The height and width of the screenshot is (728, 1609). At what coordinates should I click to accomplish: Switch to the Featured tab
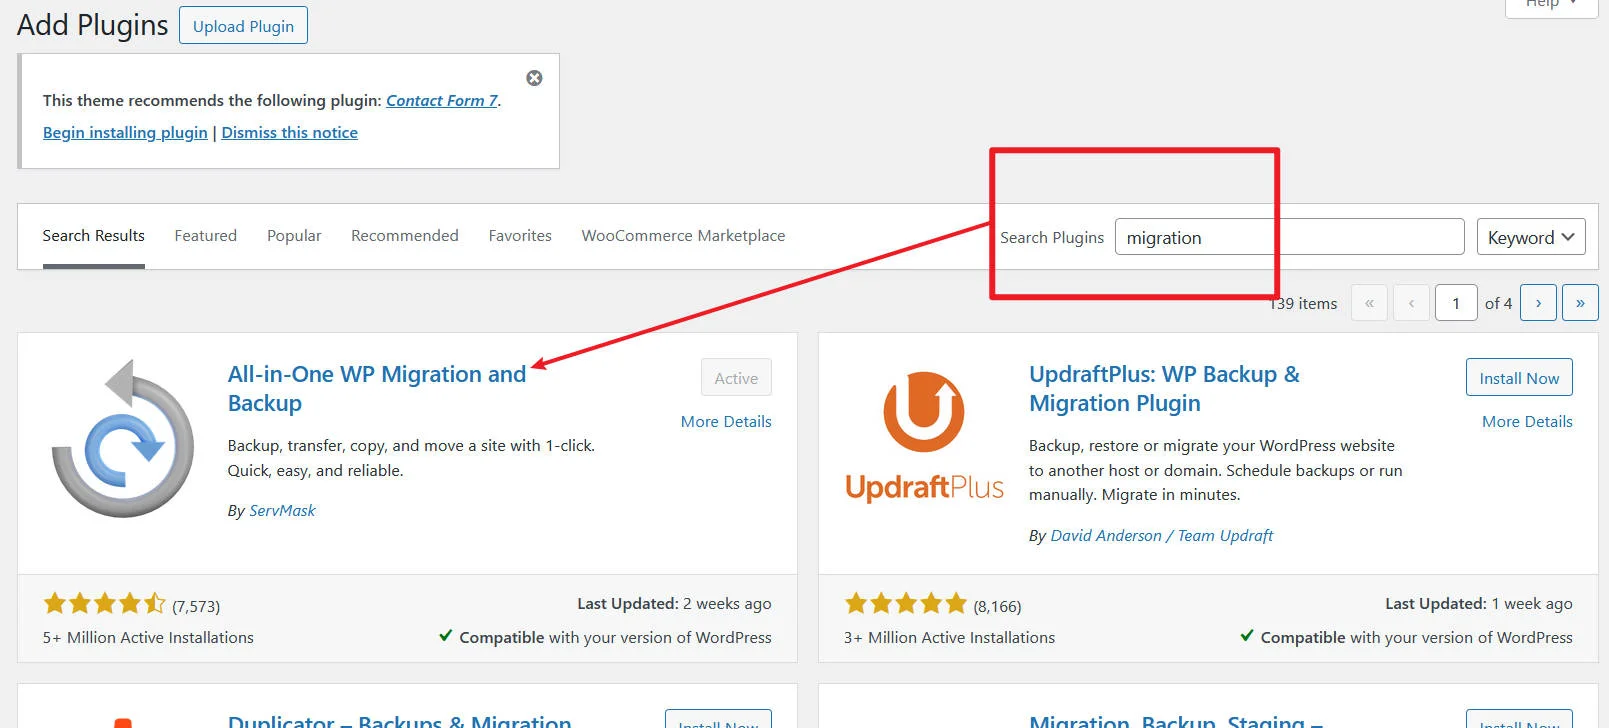click(205, 236)
